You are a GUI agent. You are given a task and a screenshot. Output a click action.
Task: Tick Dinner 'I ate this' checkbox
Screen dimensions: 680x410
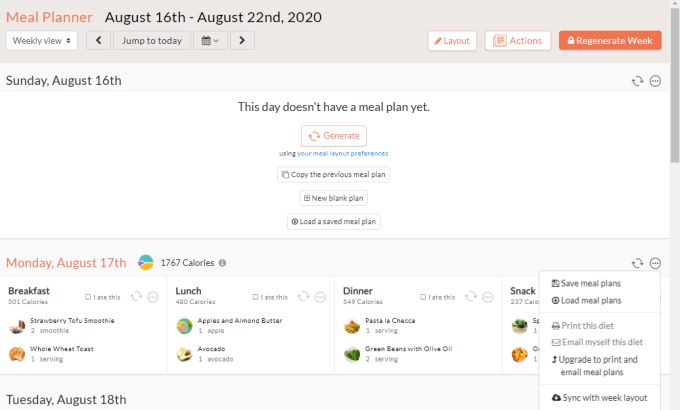click(x=423, y=297)
